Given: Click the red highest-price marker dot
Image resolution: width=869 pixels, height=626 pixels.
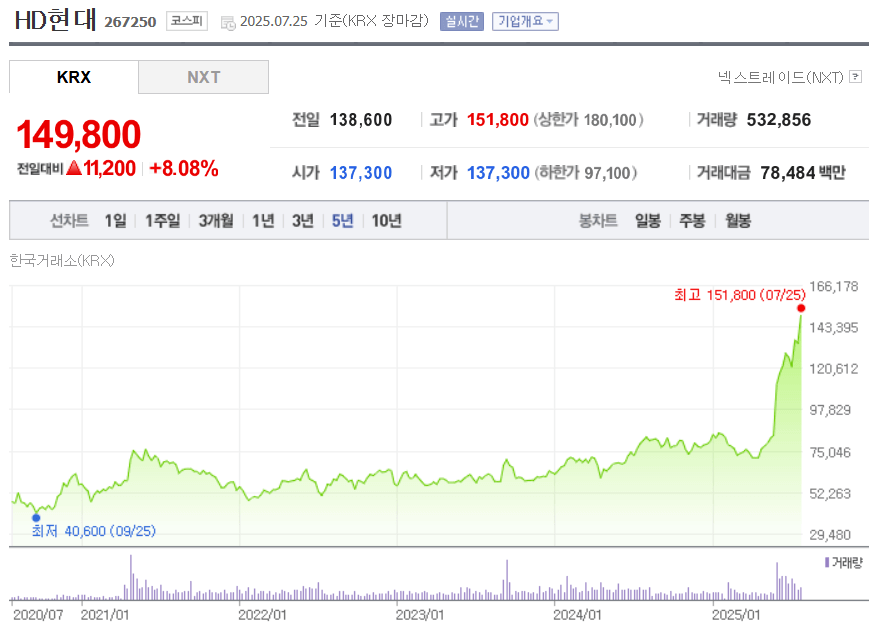Looking at the screenshot, I should tap(801, 308).
